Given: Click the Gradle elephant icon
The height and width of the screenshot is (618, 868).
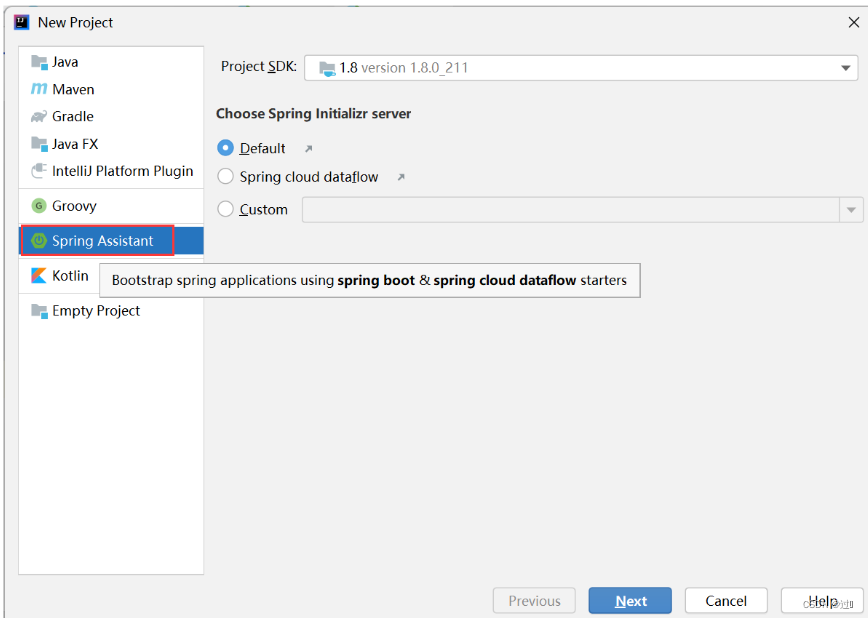Looking at the screenshot, I should 39,116.
